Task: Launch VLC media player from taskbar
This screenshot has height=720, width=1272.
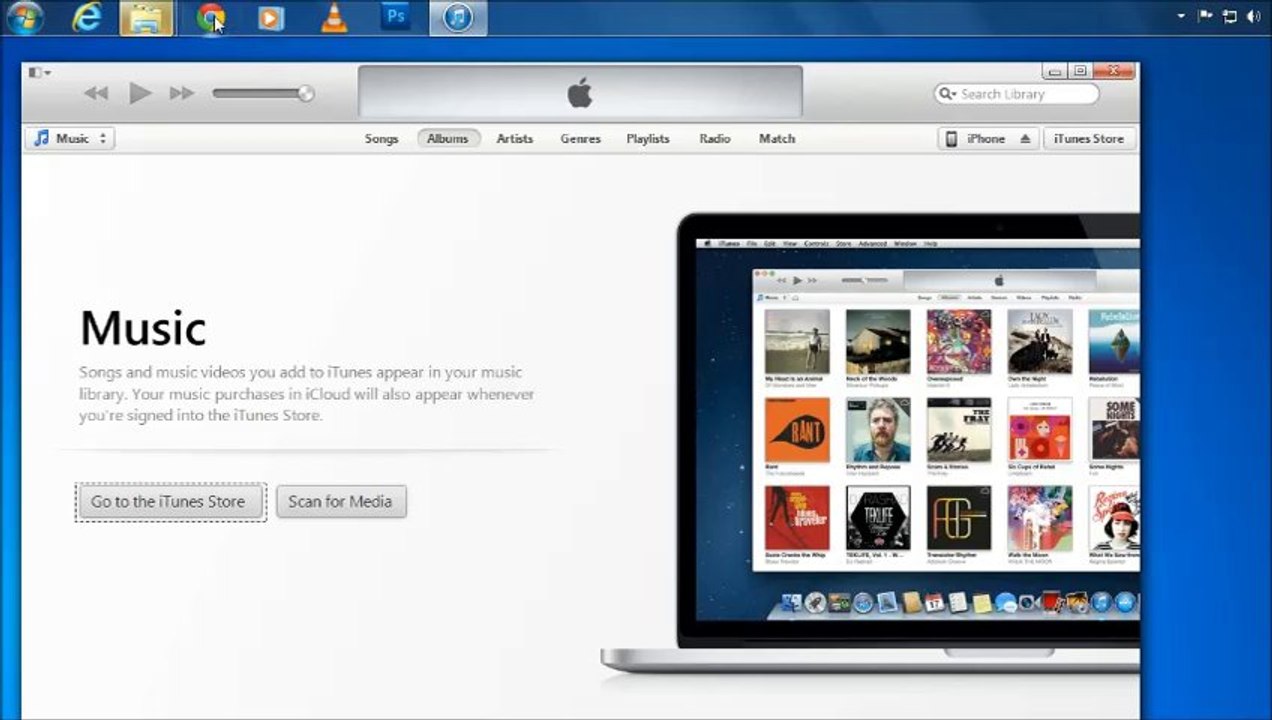Action: click(334, 17)
